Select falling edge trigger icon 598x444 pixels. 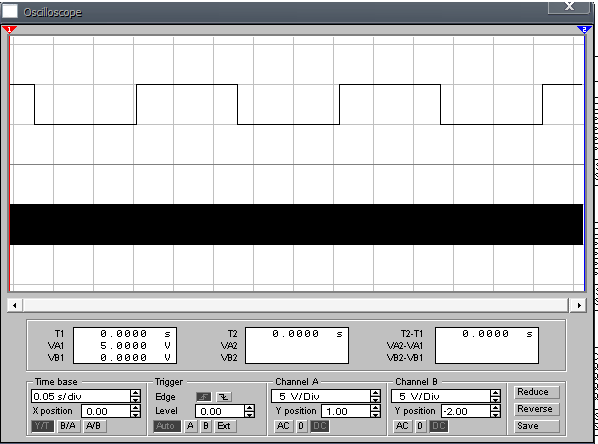click(x=224, y=397)
